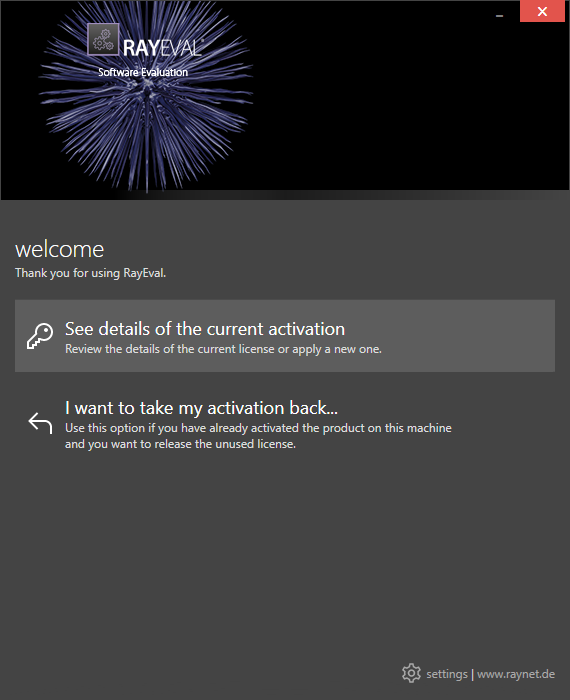Screen dimensions: 570x700
Task: Click the Software Evaluation tagline
Action: (143, 72)
